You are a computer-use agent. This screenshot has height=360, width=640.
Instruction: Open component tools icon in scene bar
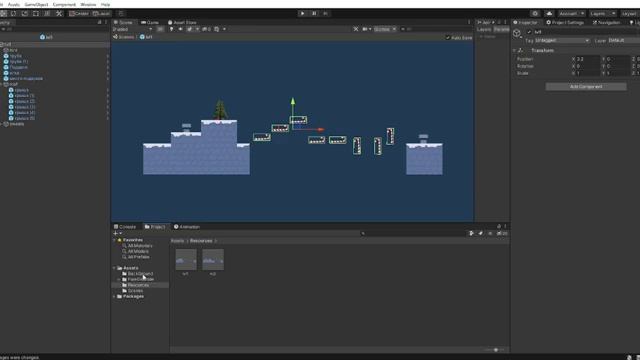356,29
